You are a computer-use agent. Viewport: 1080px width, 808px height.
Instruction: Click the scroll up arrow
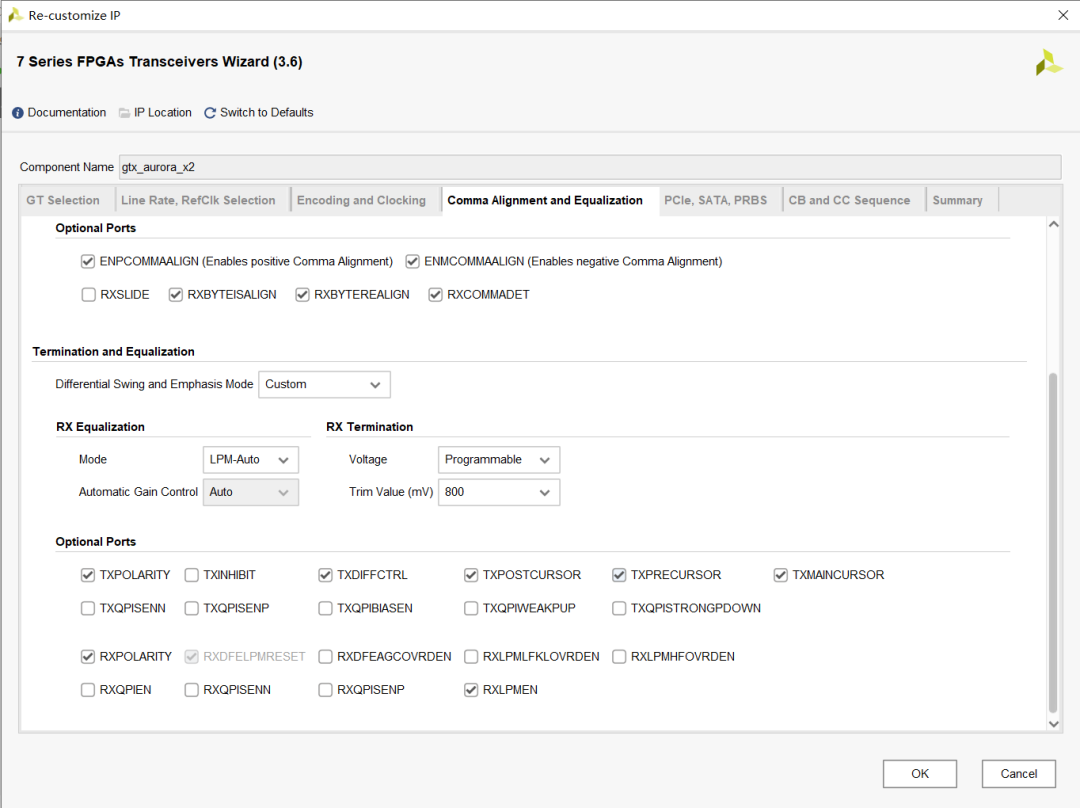[x=1053, y=225]
